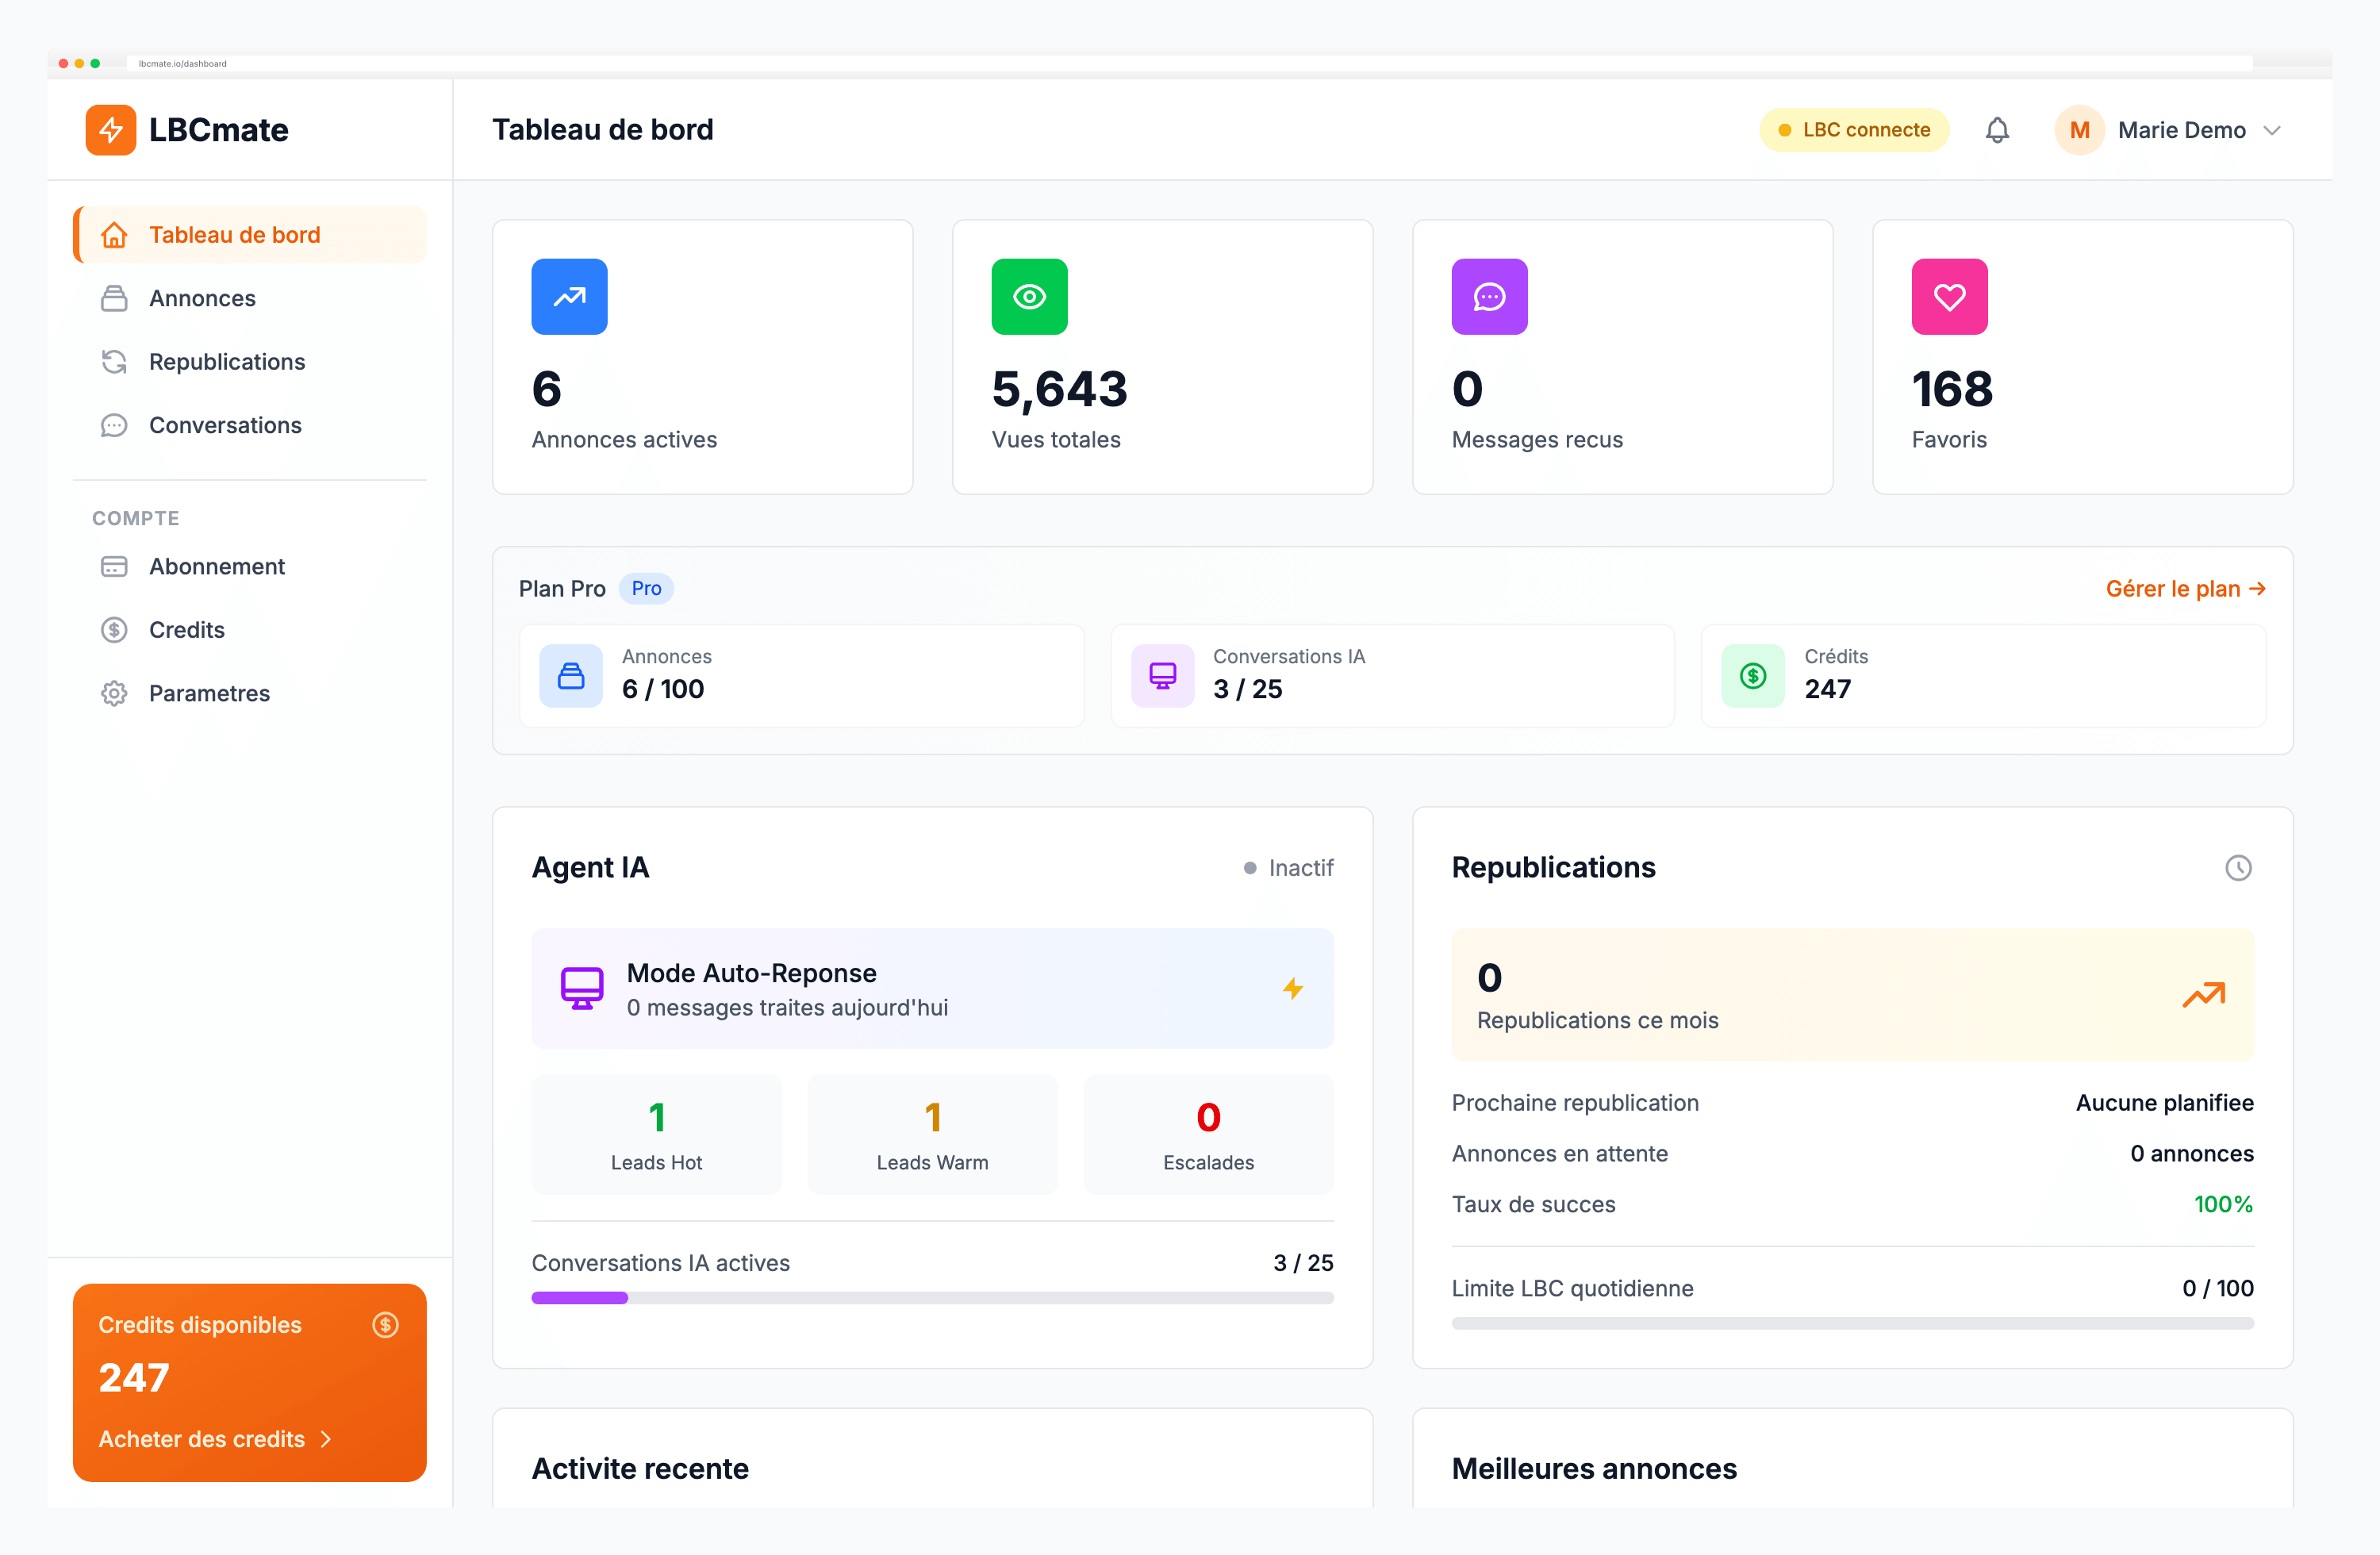Screen dimensions: 2380x1555
Task: Open Gerer le plan with arrow link
Action: coord(2186,589)
